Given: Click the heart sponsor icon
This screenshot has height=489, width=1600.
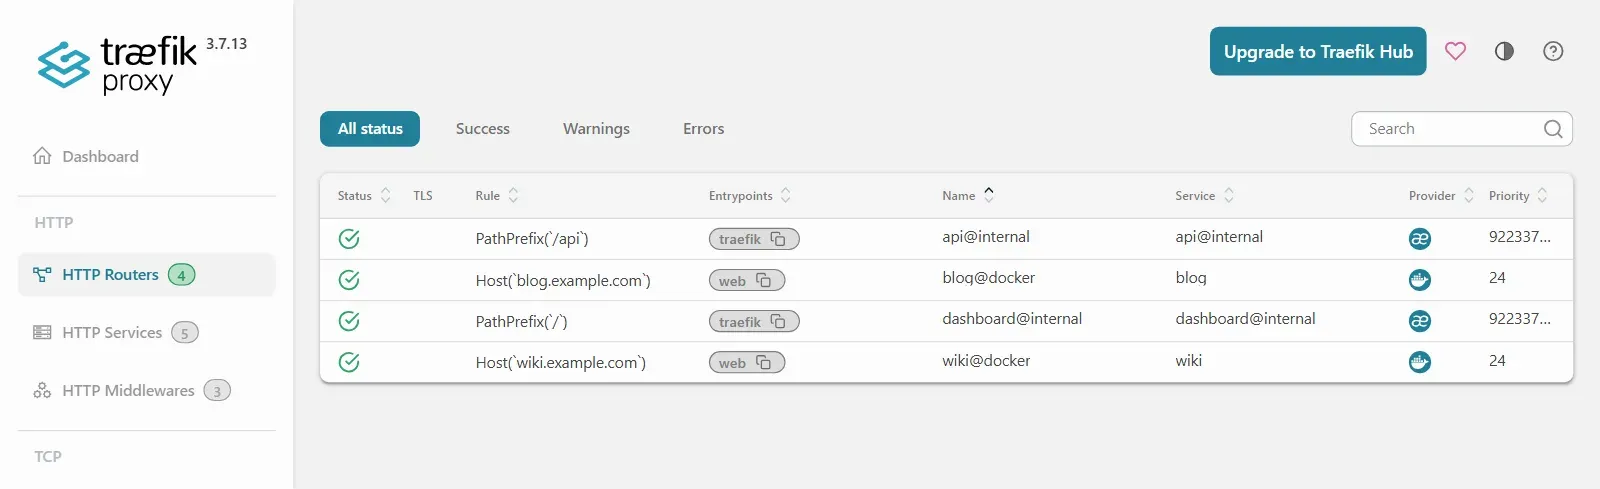Looking at the screenshot, I should (x=1455, y=51).
